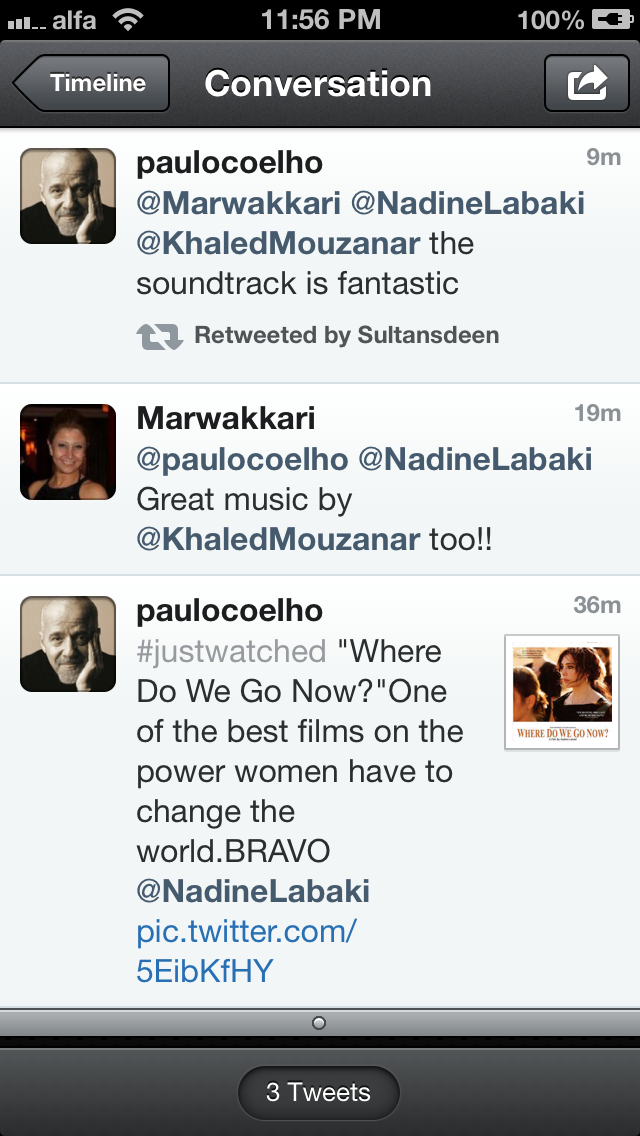Tap the share arrow icon
Image resolution: width=640 pixels, height=1136 pixels.
[x=587, y=83]
